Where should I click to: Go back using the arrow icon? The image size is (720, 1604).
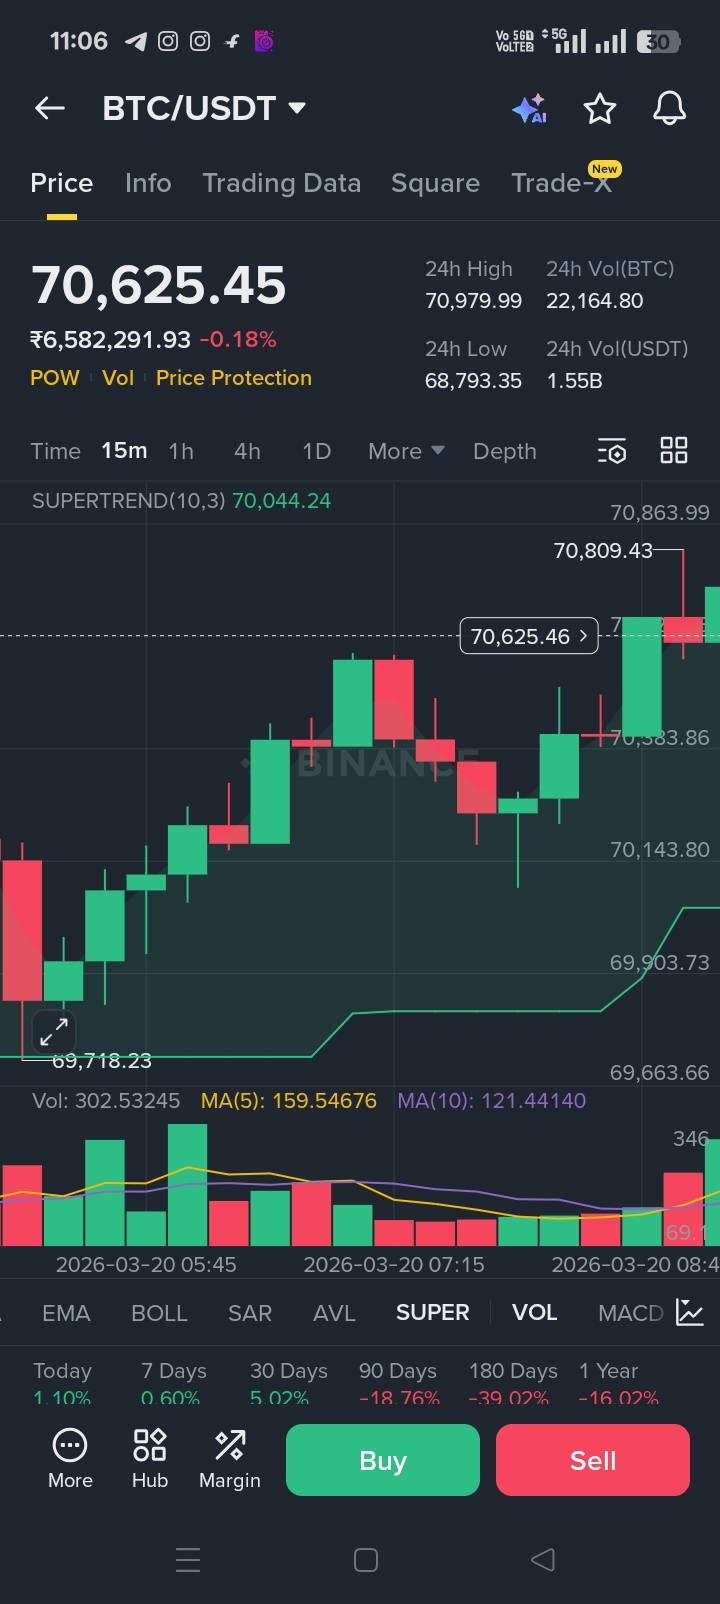click(50, 108)
